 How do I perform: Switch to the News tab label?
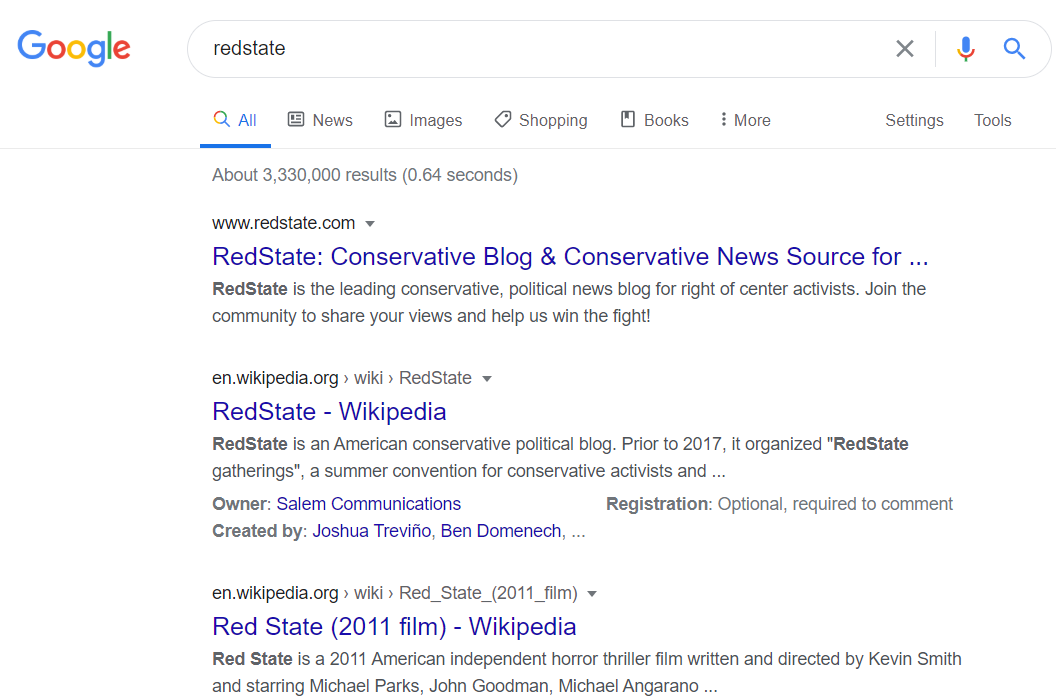332,120
